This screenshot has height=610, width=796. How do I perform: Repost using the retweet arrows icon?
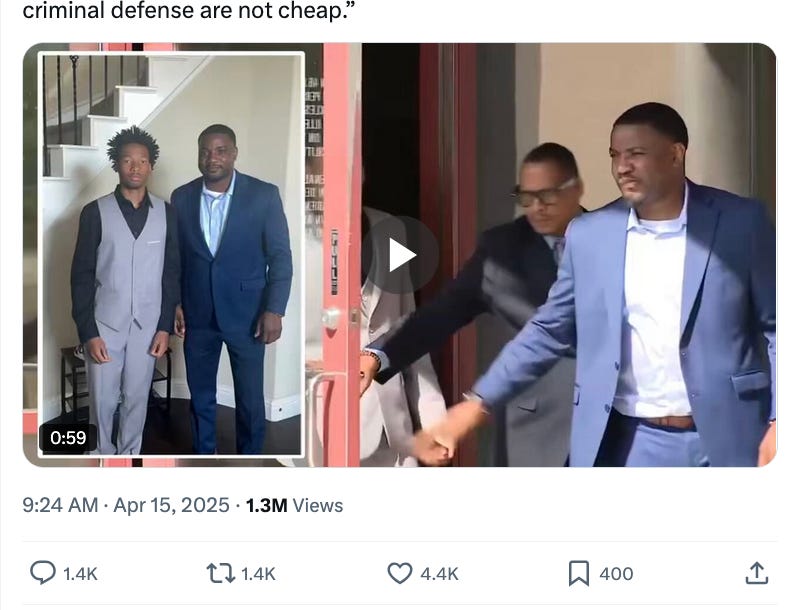pos(221,573)
